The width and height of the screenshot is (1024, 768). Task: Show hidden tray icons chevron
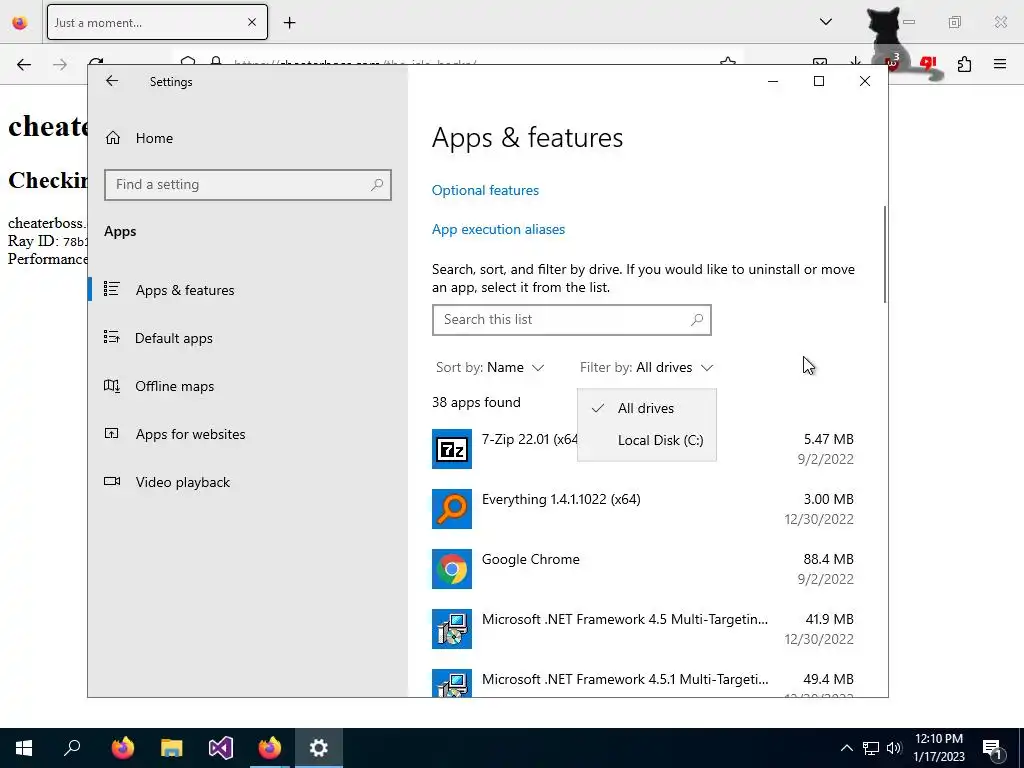[x=846, y=748]
